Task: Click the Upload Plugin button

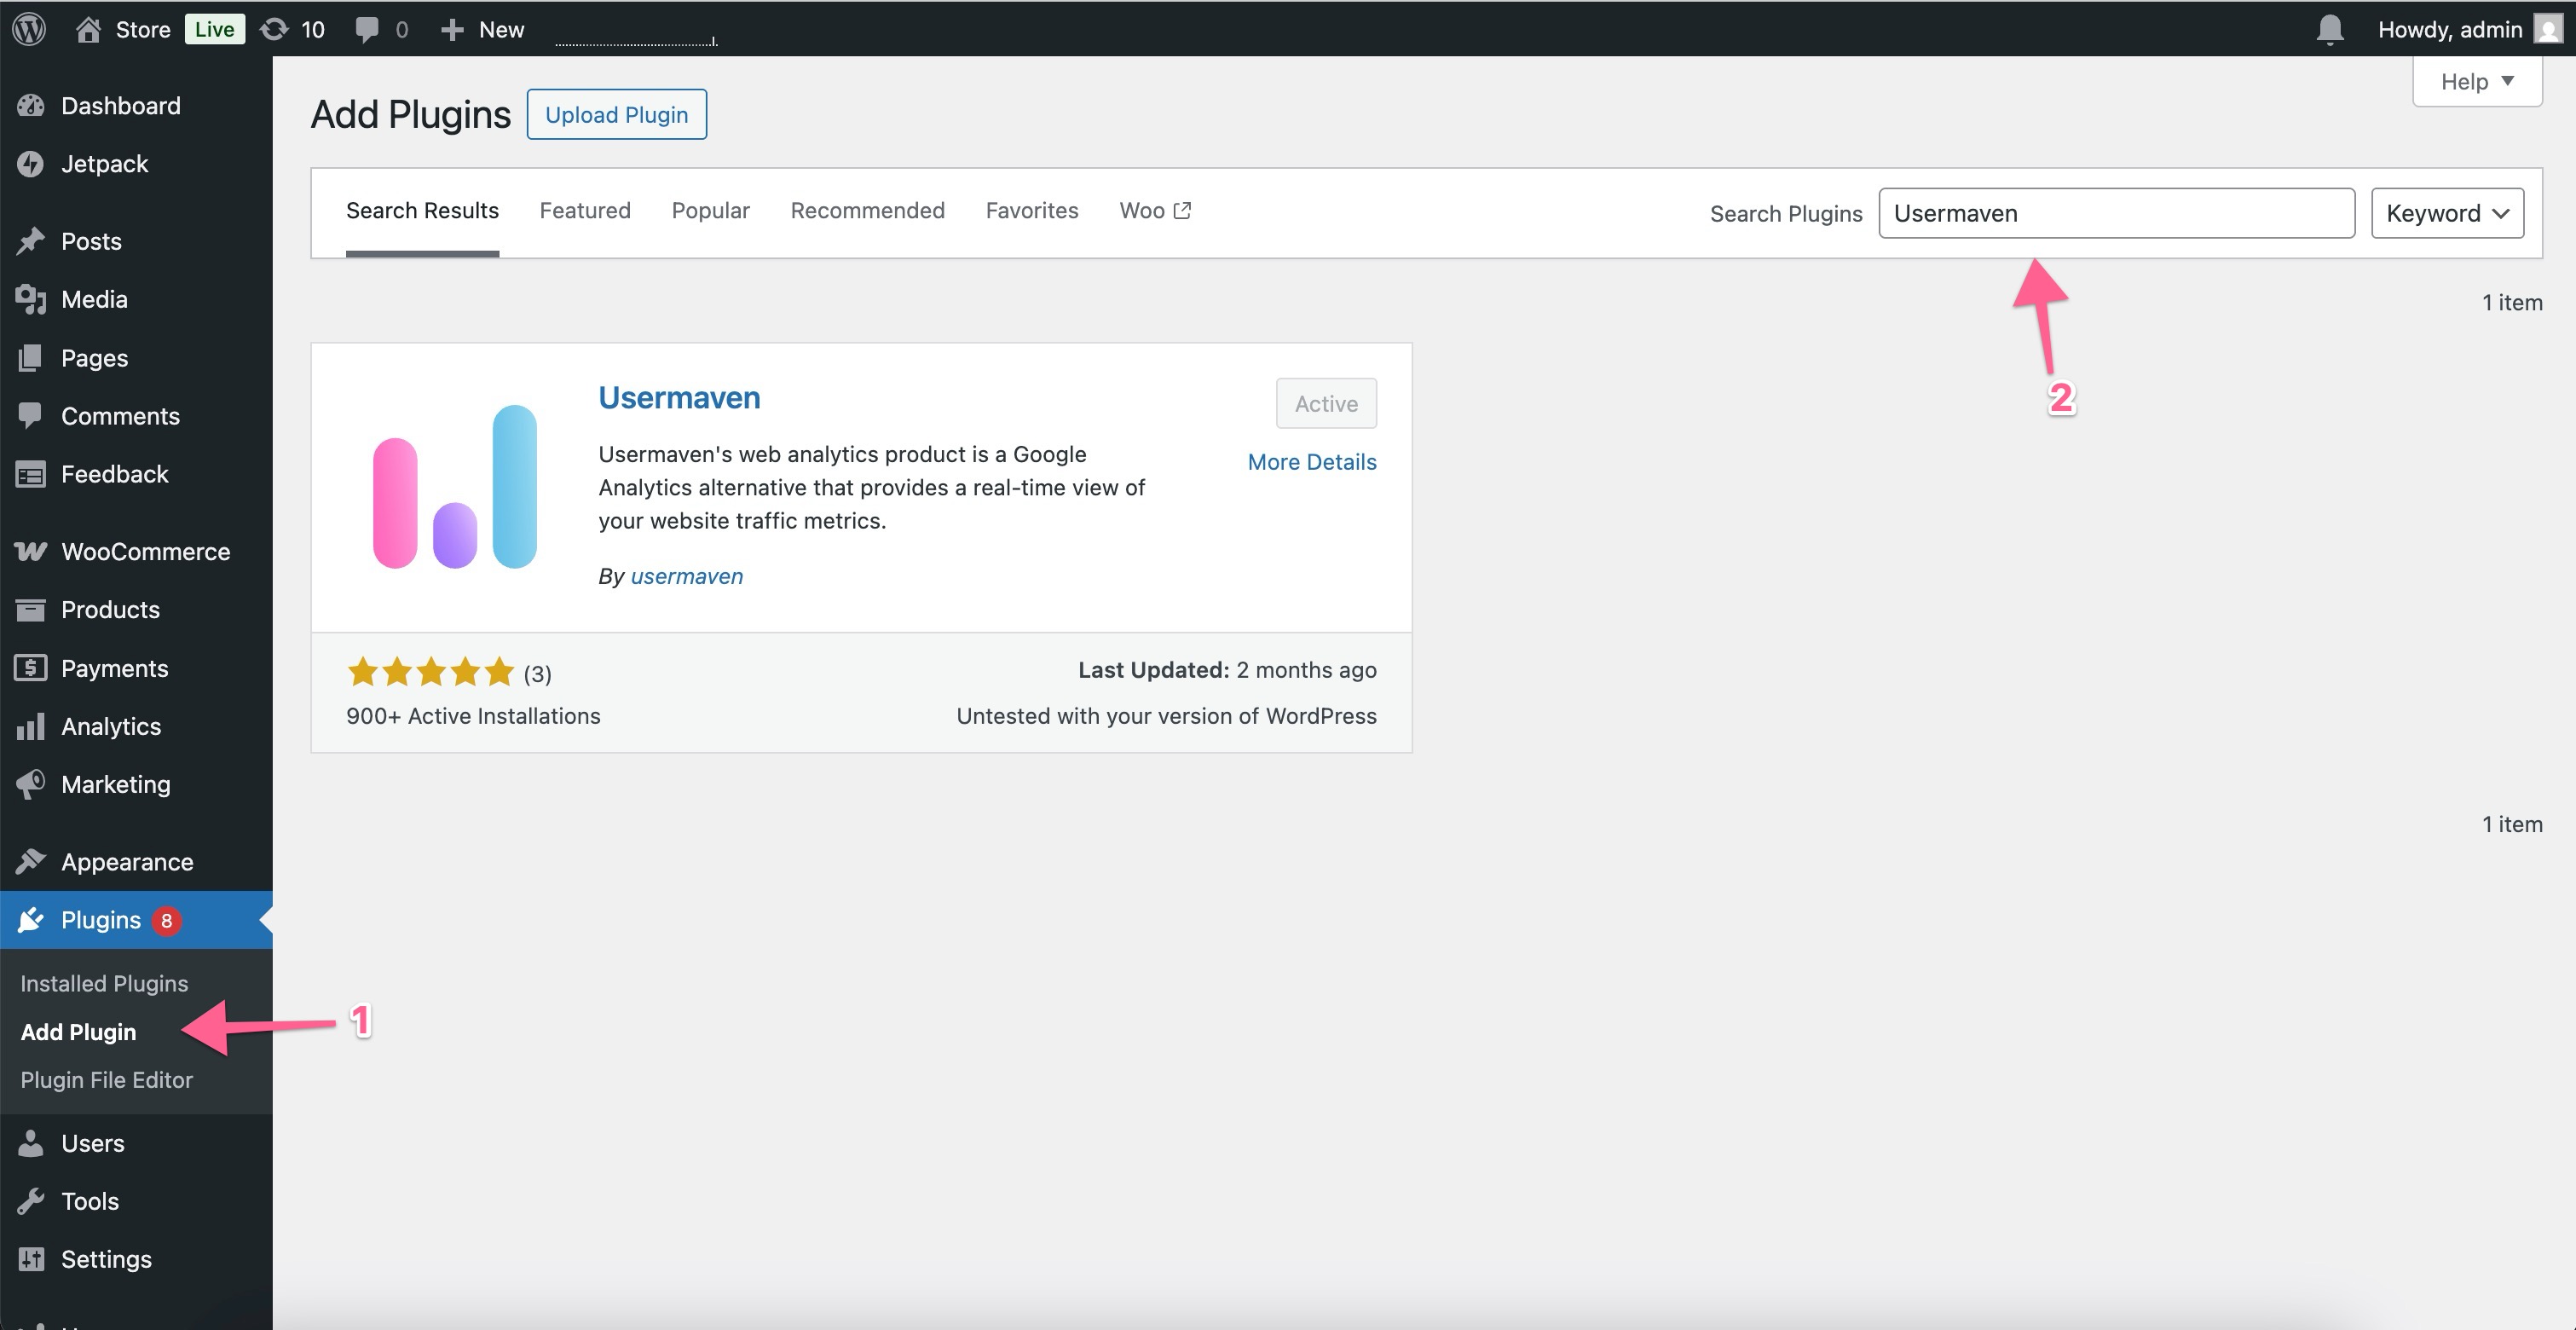Action: pos(616,114)
